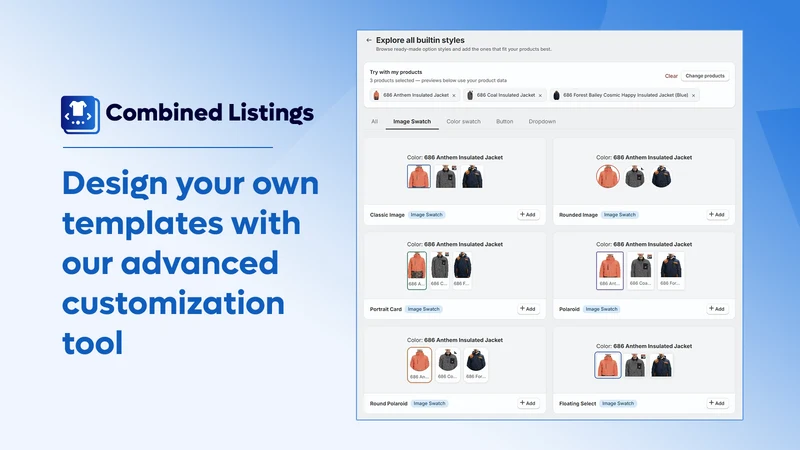The image size is (800, 450).
Task: Select orange jacket in Floating Select preview
Action: point(608,365)
